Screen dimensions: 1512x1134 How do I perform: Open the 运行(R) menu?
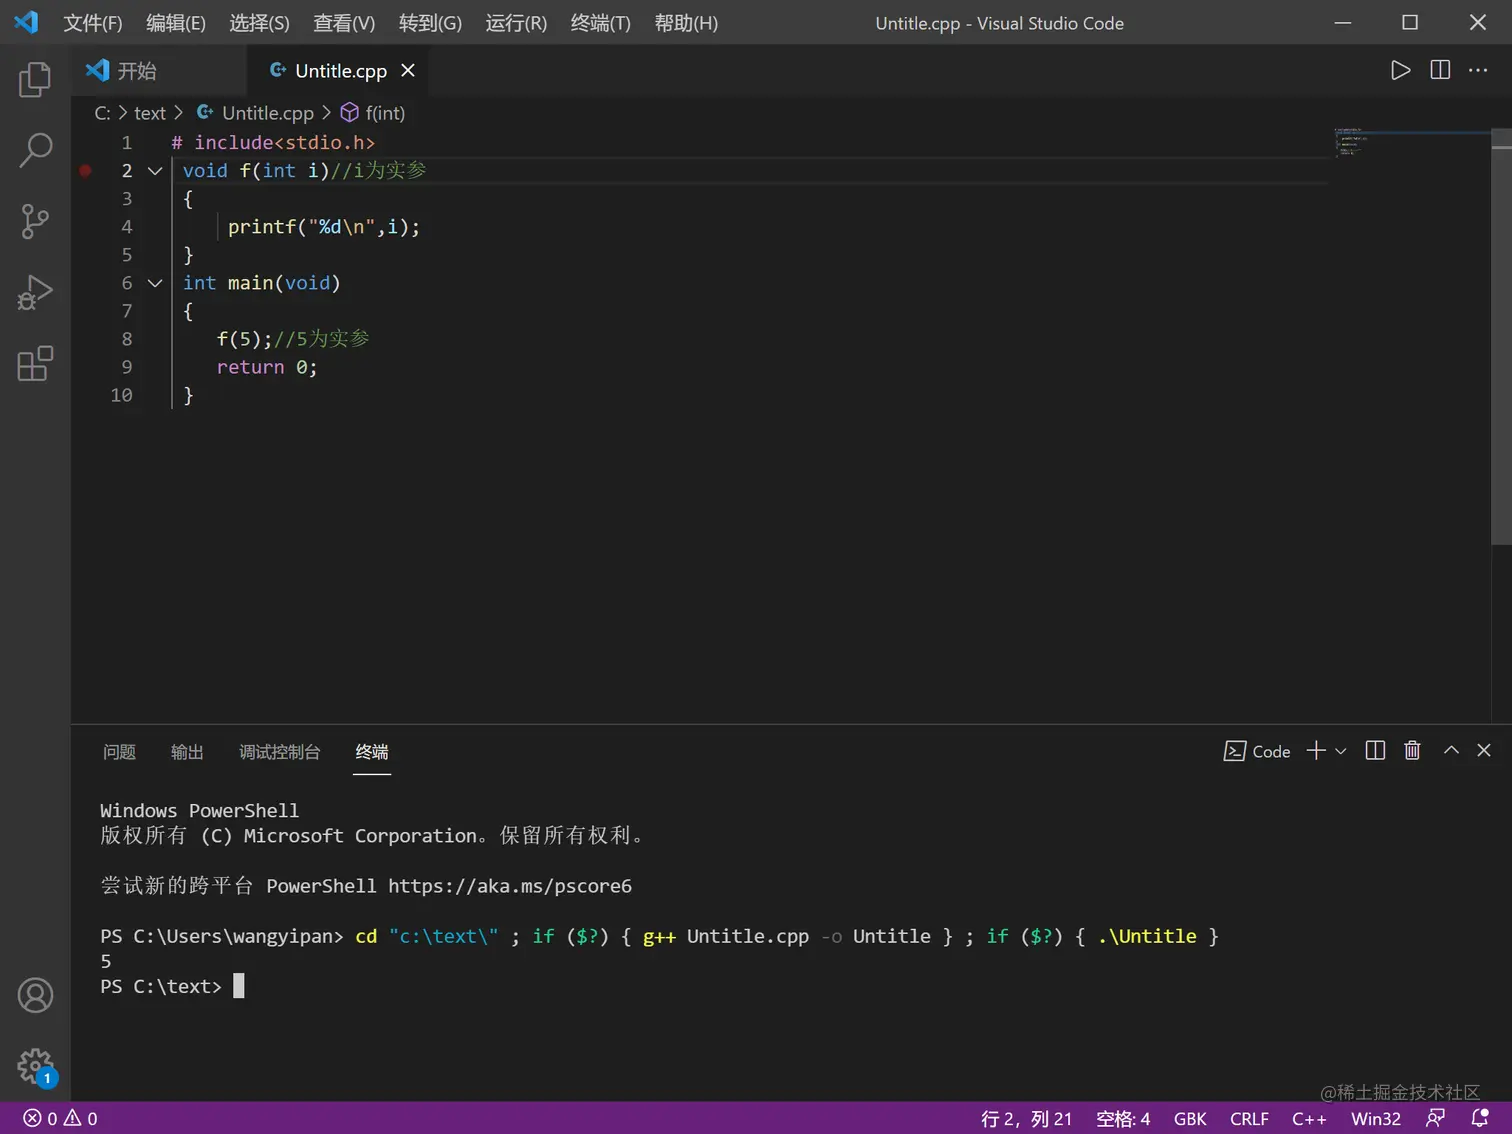coord(516,23)
